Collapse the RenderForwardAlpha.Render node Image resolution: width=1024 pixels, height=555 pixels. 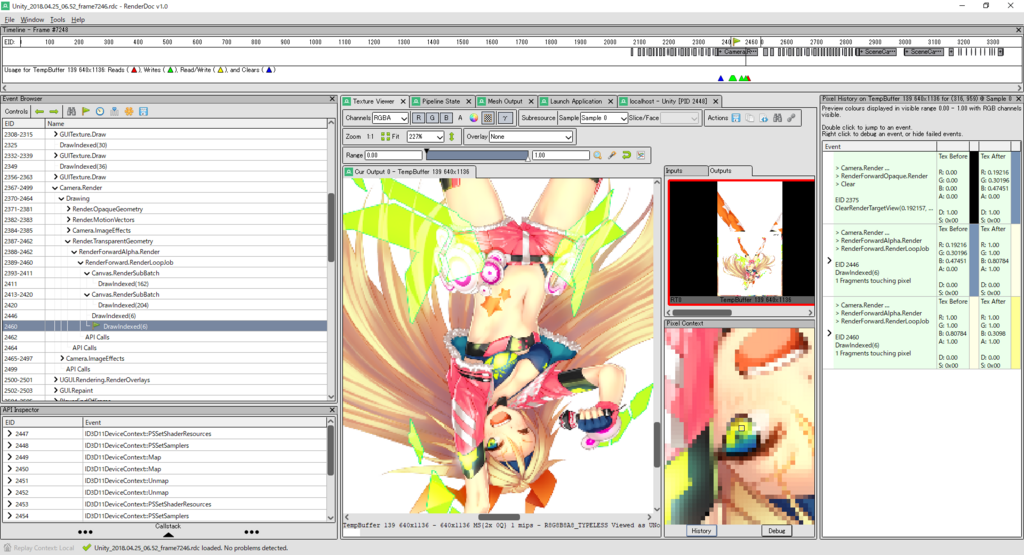[74, 252]
